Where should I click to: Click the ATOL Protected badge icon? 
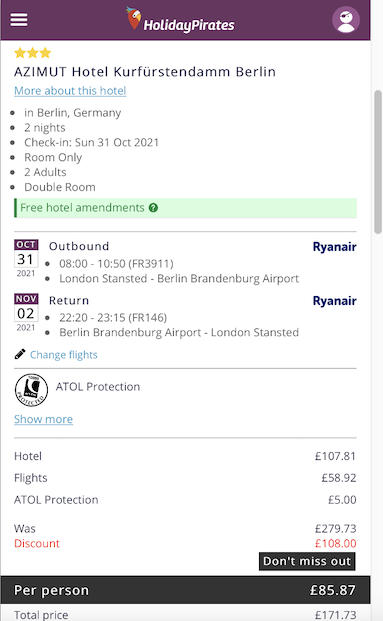pos(31,390)
